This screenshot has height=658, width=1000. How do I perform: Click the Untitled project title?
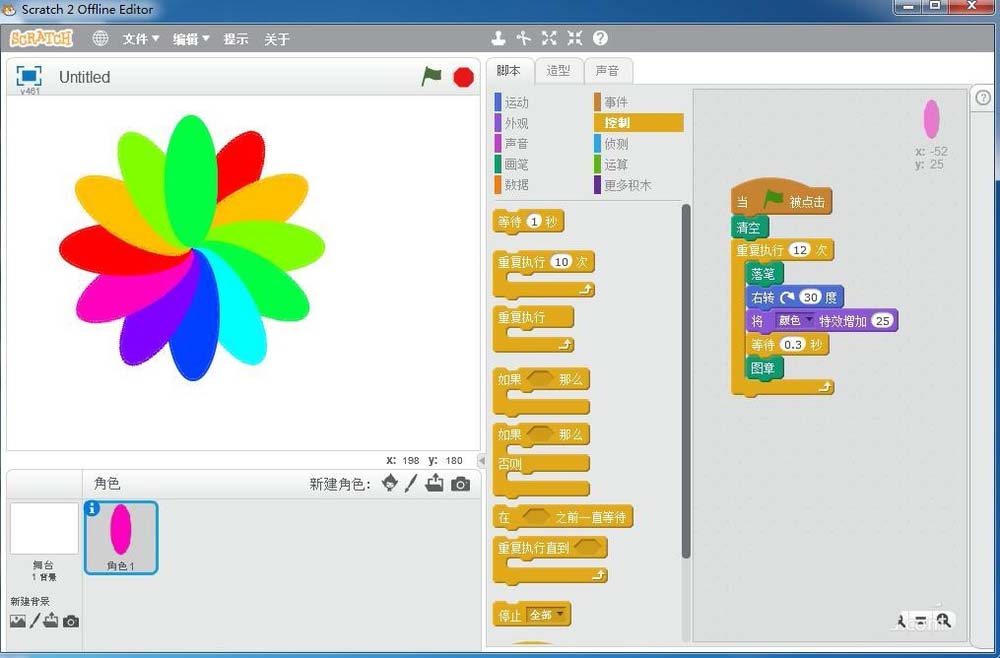pyautogui.click(x=84, y=77)
